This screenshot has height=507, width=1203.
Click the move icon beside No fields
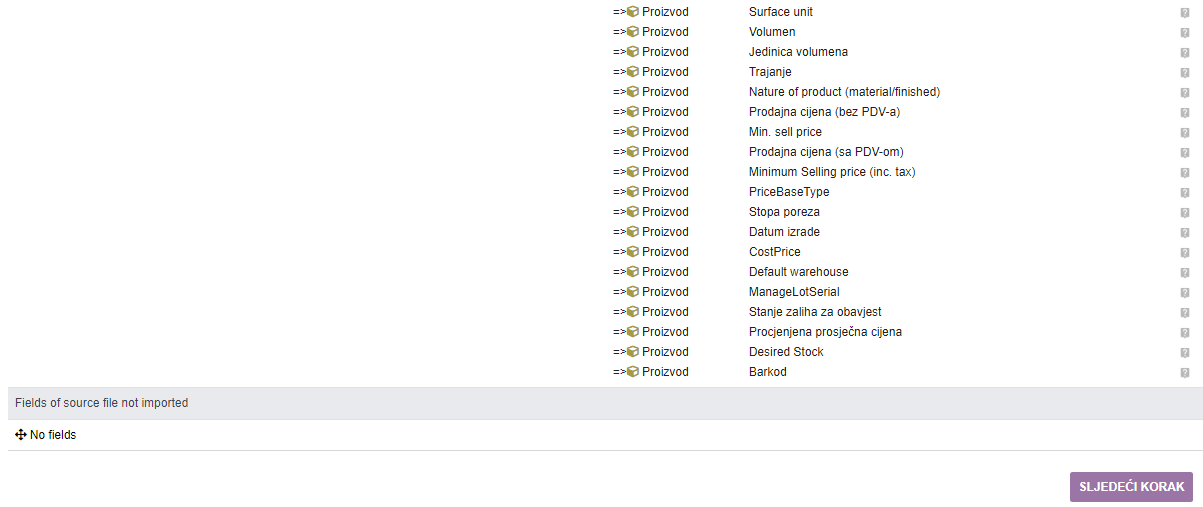pyautogui.click(x=21, y=435)
